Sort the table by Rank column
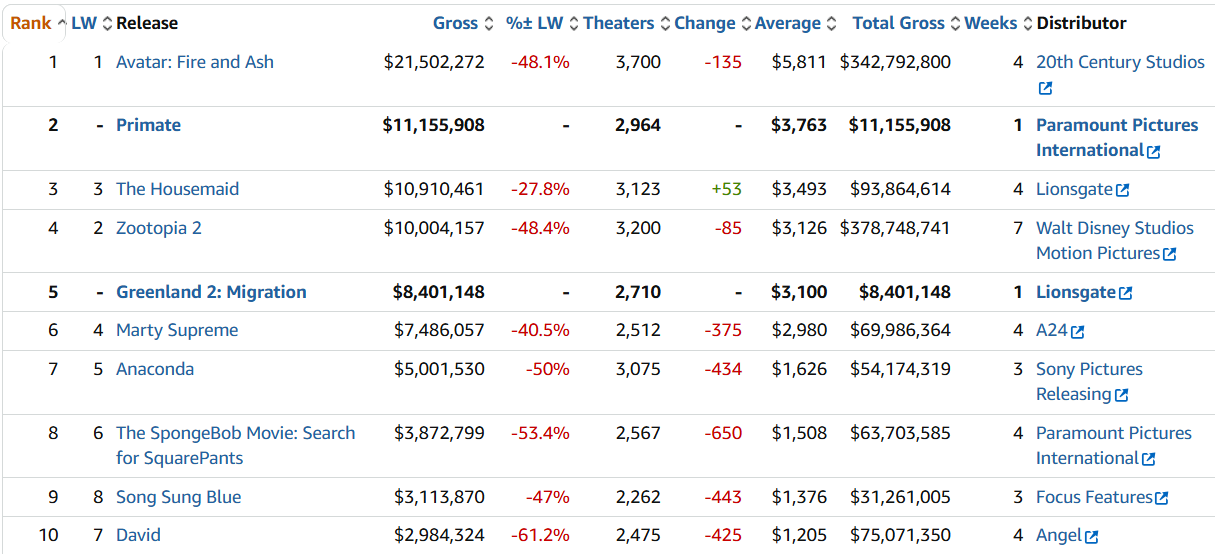1215x554 pixels. tap(31, 23)
